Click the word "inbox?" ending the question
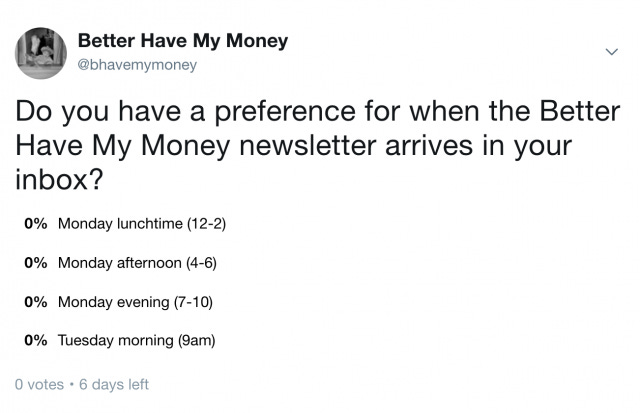This screenshot has width=640, height=413. 55,180
